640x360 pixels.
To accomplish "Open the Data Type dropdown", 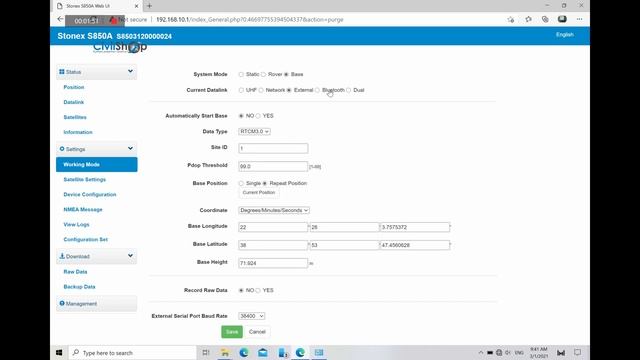I will (254, 131).
